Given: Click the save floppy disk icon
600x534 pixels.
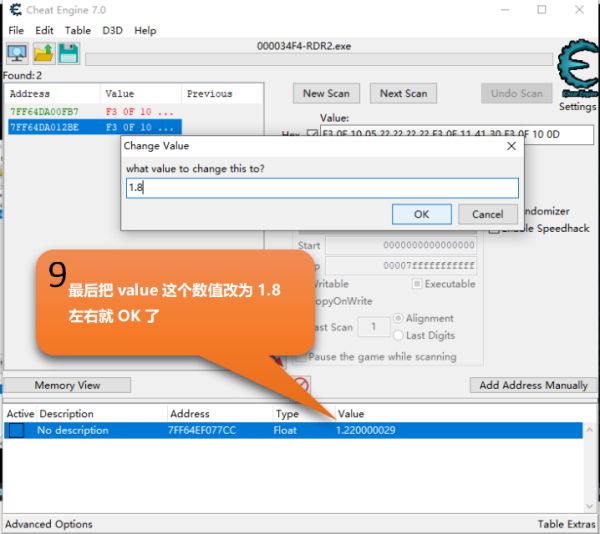Looking at the screenshot, I should pos(68,54).
